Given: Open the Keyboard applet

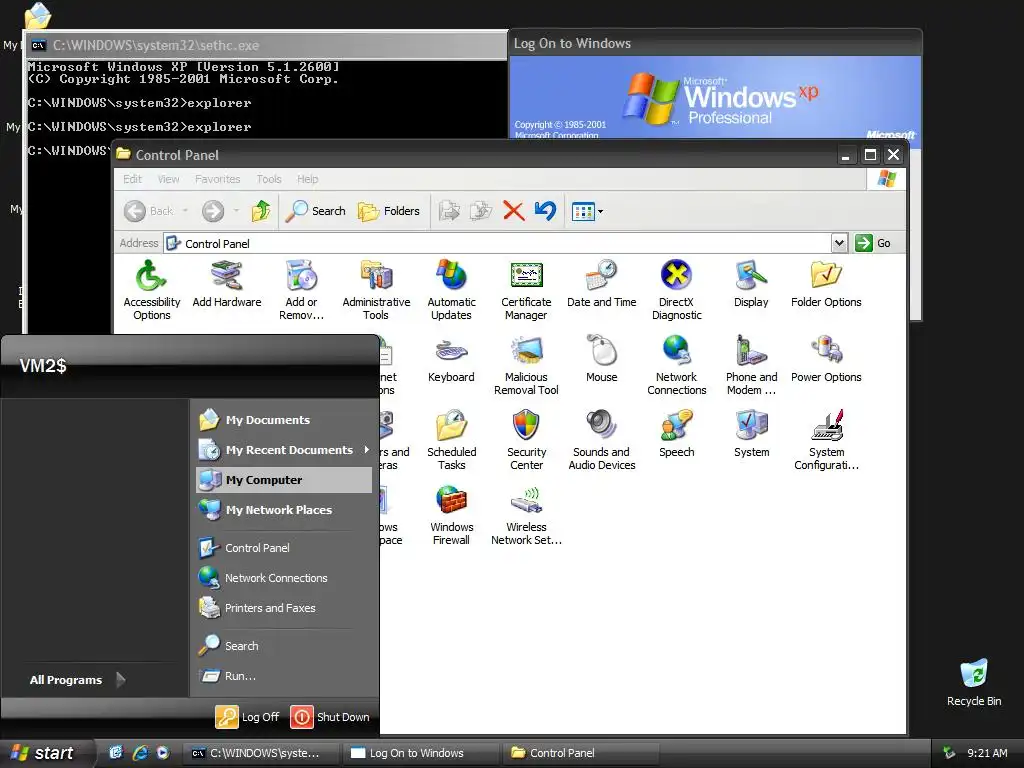Looking at the screenshot, I should (451, 359).
